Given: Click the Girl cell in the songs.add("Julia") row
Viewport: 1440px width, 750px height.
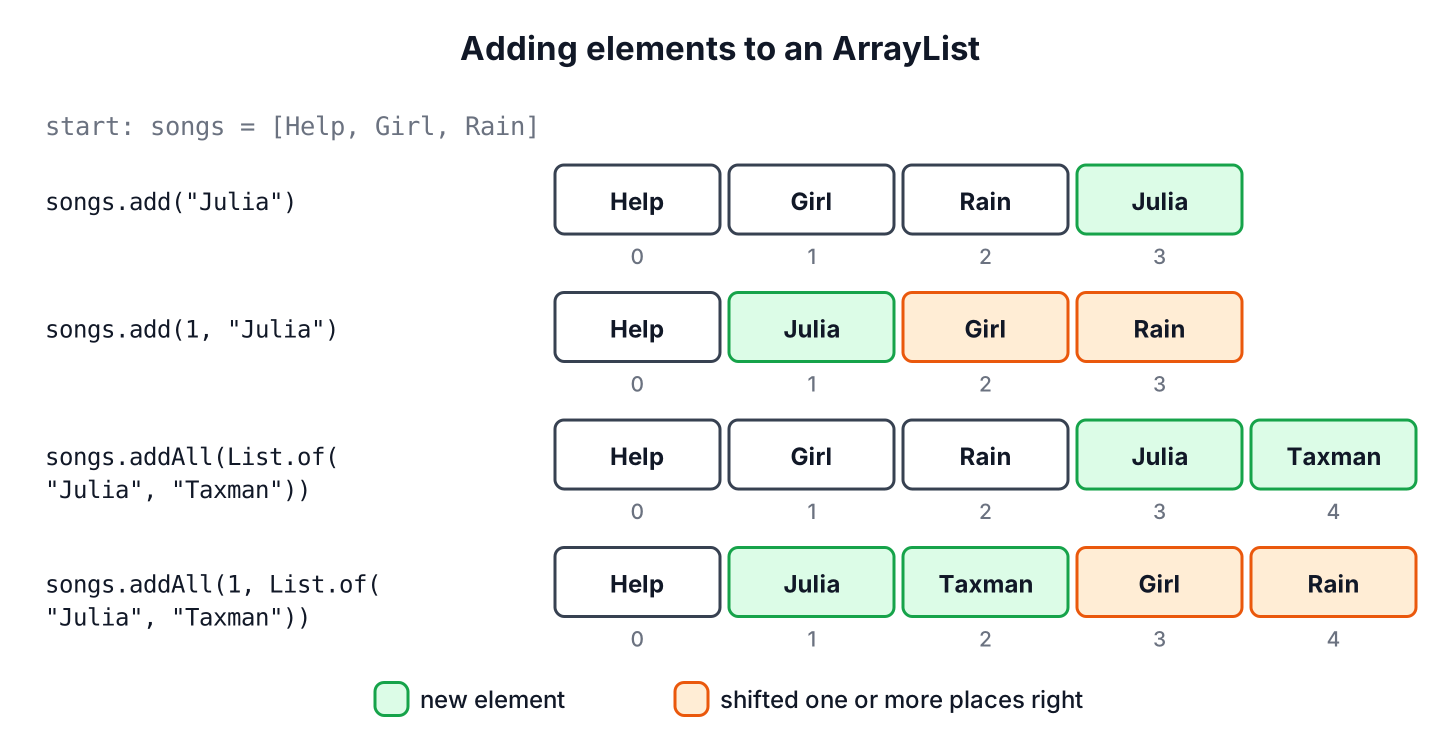Looking at the screenshot, I should [x=811, y=199].
